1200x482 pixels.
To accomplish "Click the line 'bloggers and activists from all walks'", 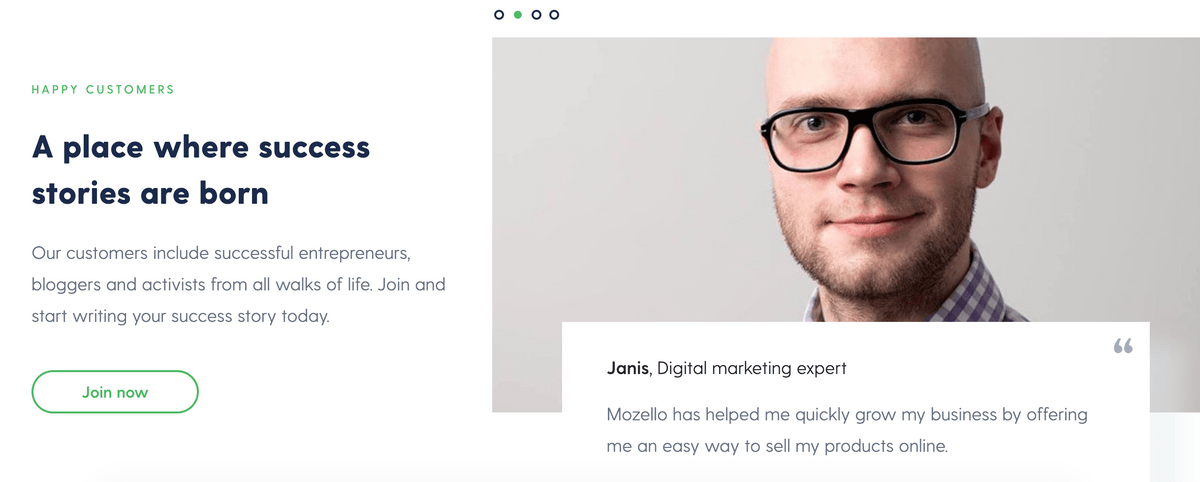I will coord(188,284).
